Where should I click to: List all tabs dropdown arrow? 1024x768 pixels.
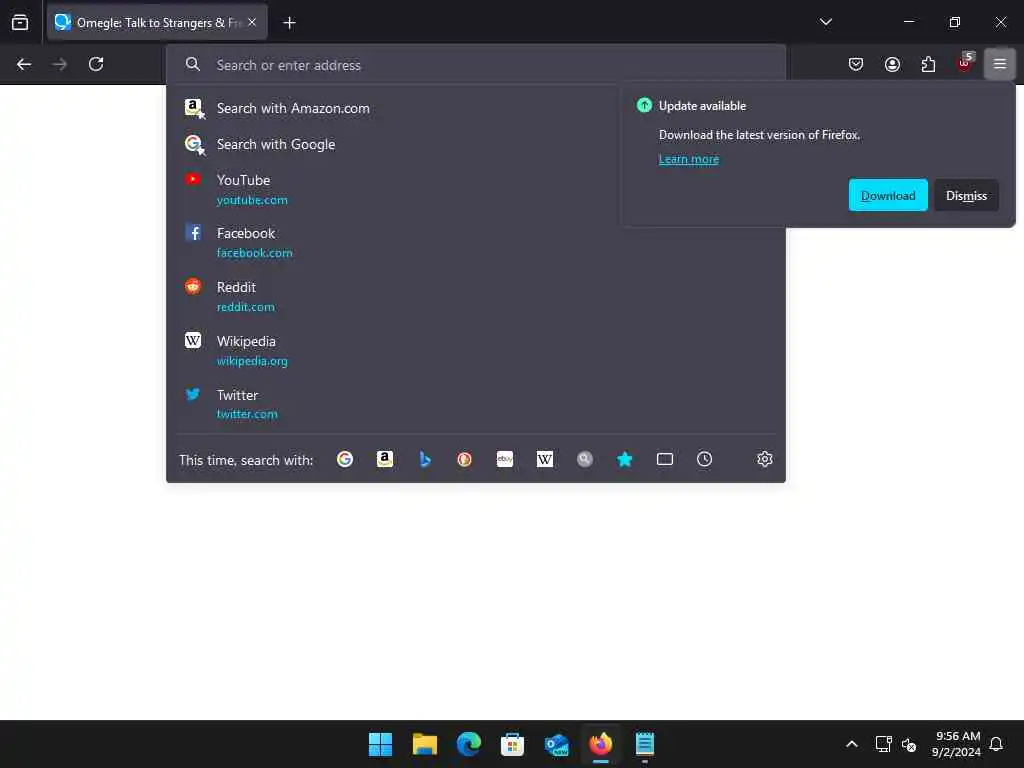[x=825, y=22]
